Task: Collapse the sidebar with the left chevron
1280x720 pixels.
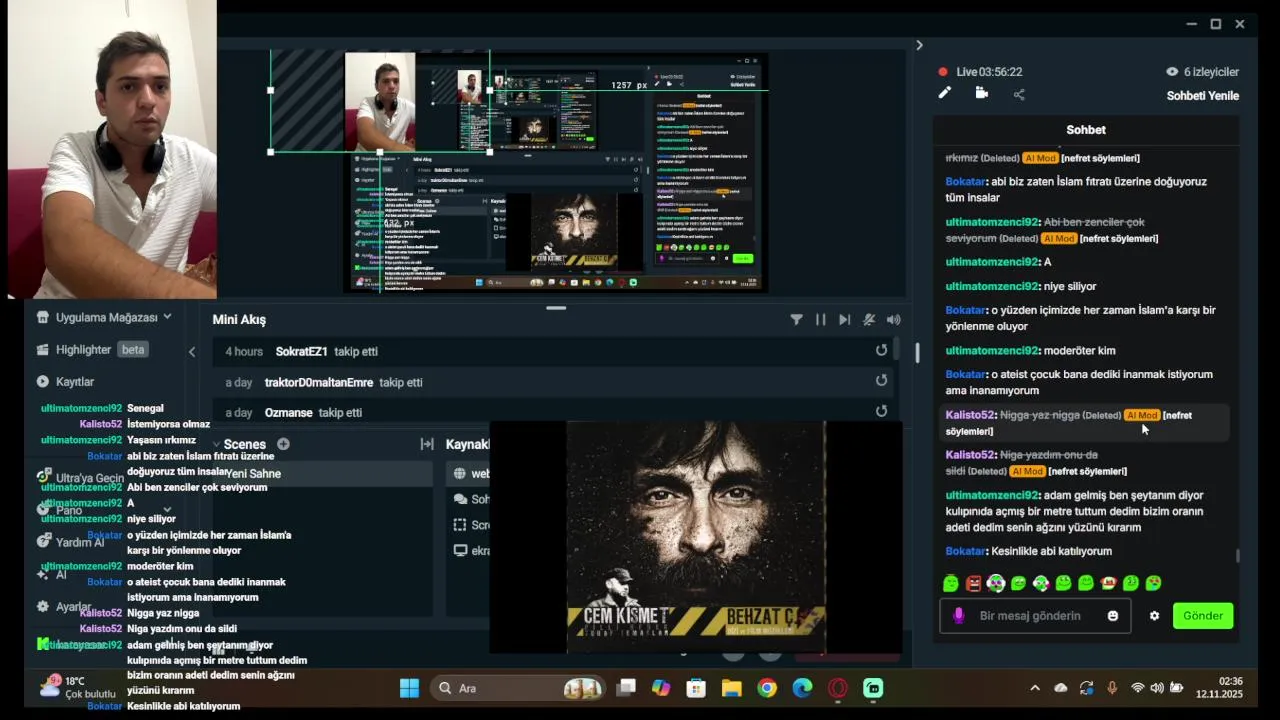Action: pyautogui.click(x=192, y=351)
